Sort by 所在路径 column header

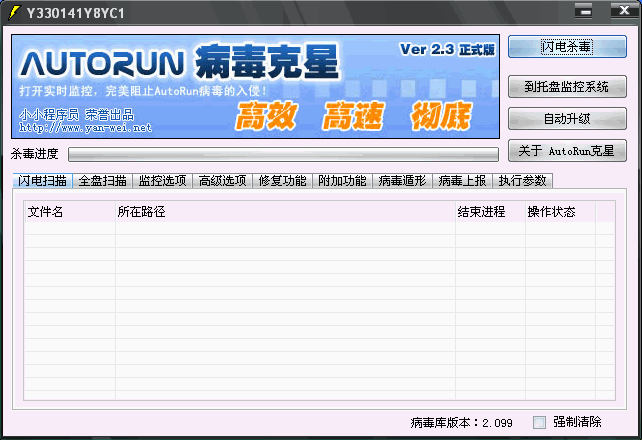tap(285, 212)
